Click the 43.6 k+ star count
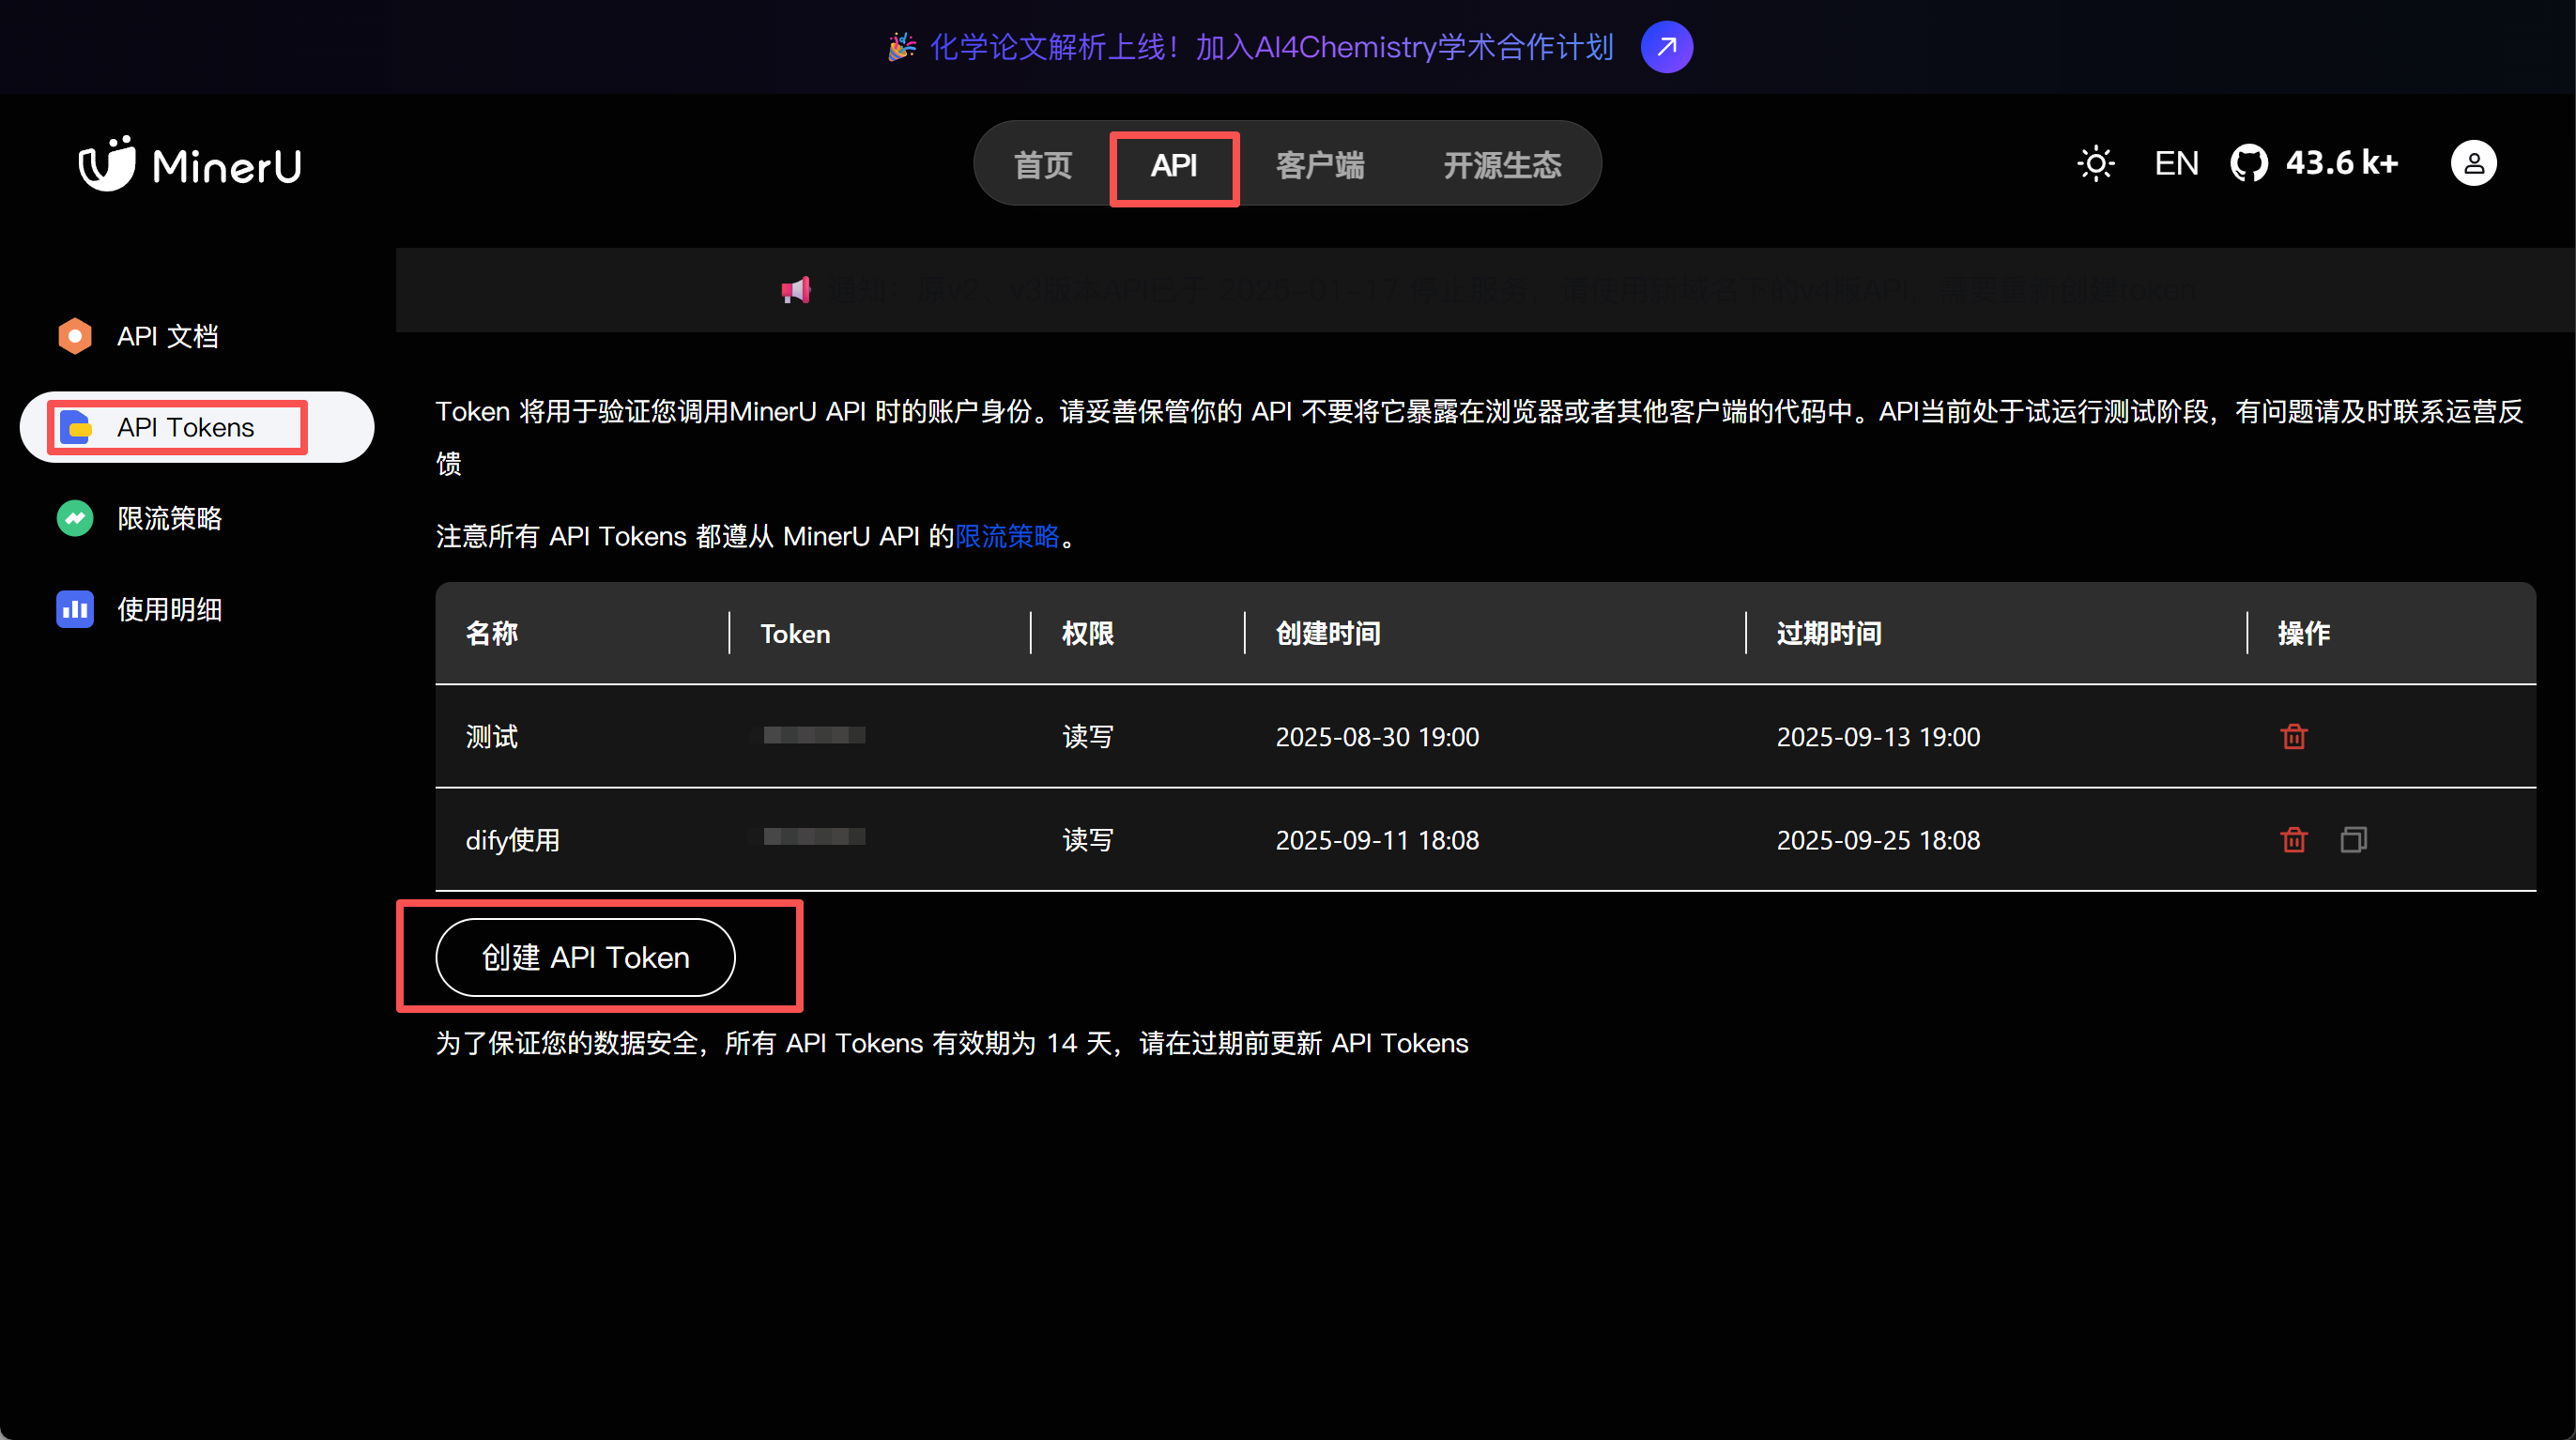 click(x=2341, y=163)
